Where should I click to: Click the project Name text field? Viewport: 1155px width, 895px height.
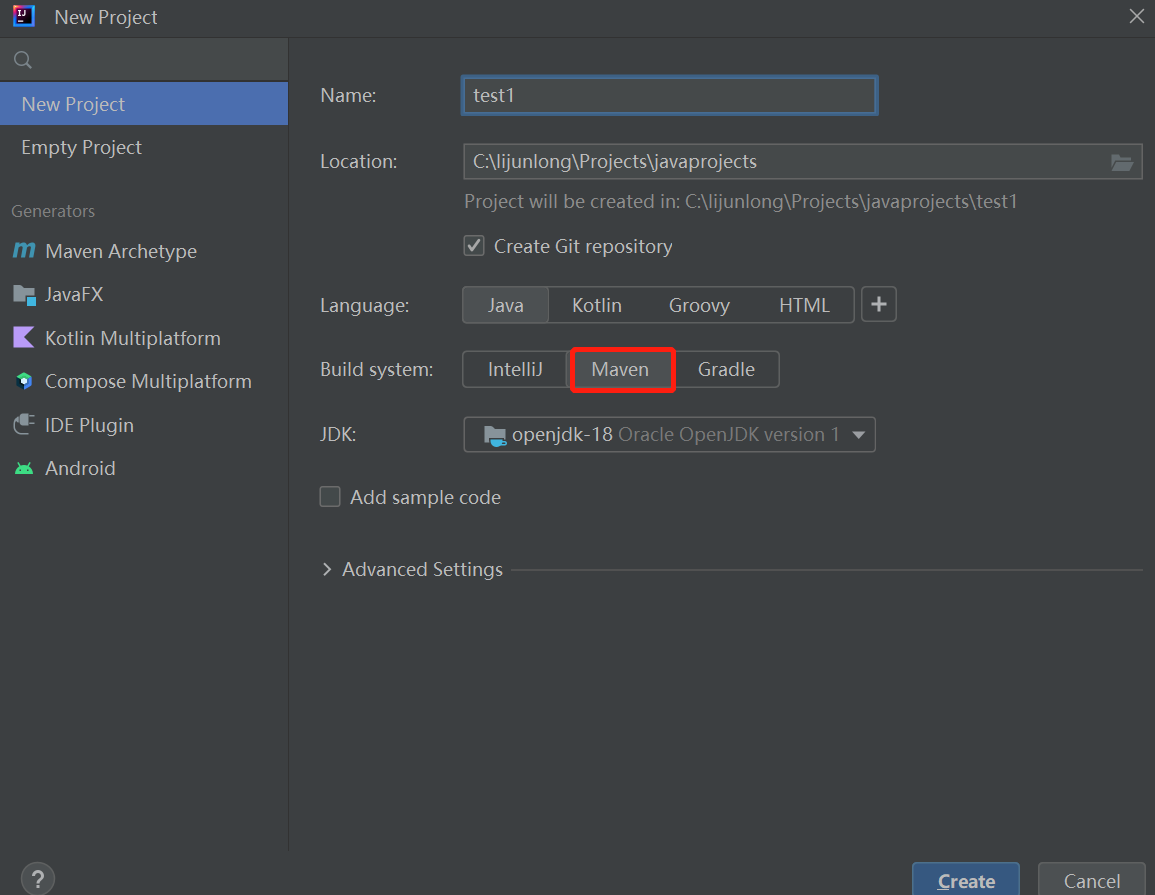tap(669, 96)
